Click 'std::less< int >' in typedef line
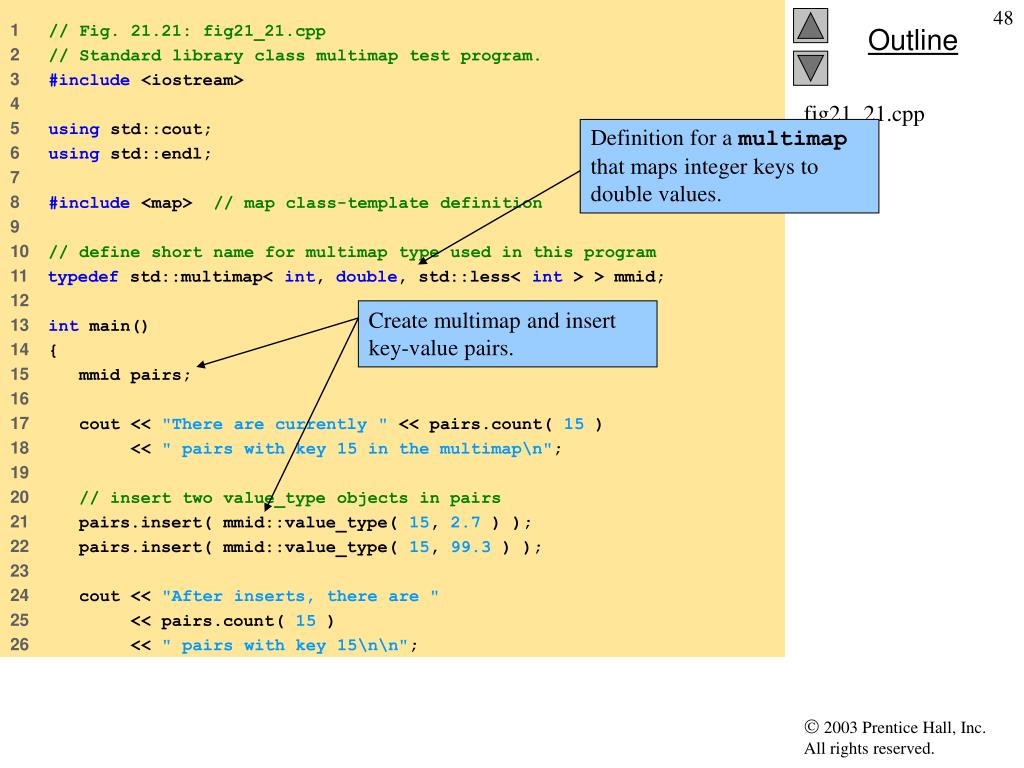Viewport: 1024px width, 768px height. coord(502,276)
